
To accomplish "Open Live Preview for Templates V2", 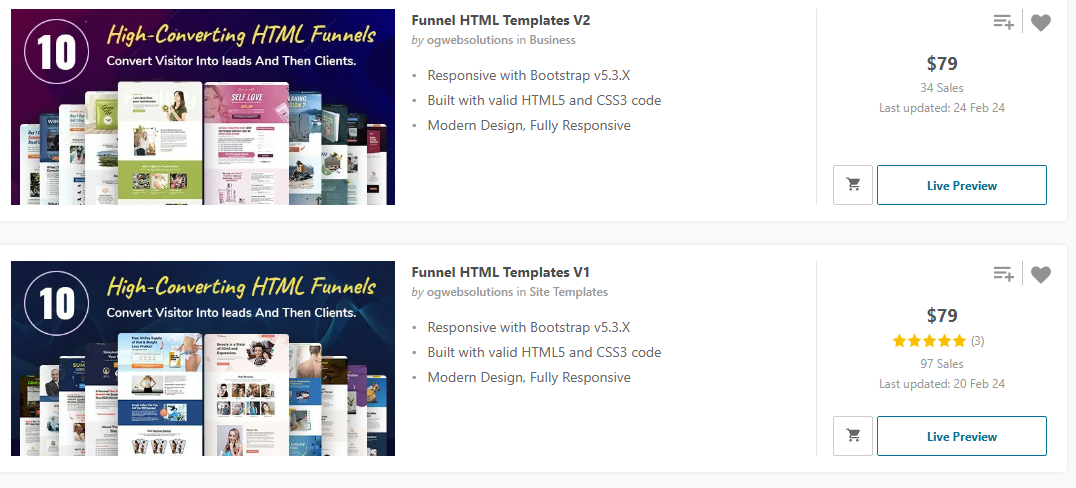I will (961, 185).
